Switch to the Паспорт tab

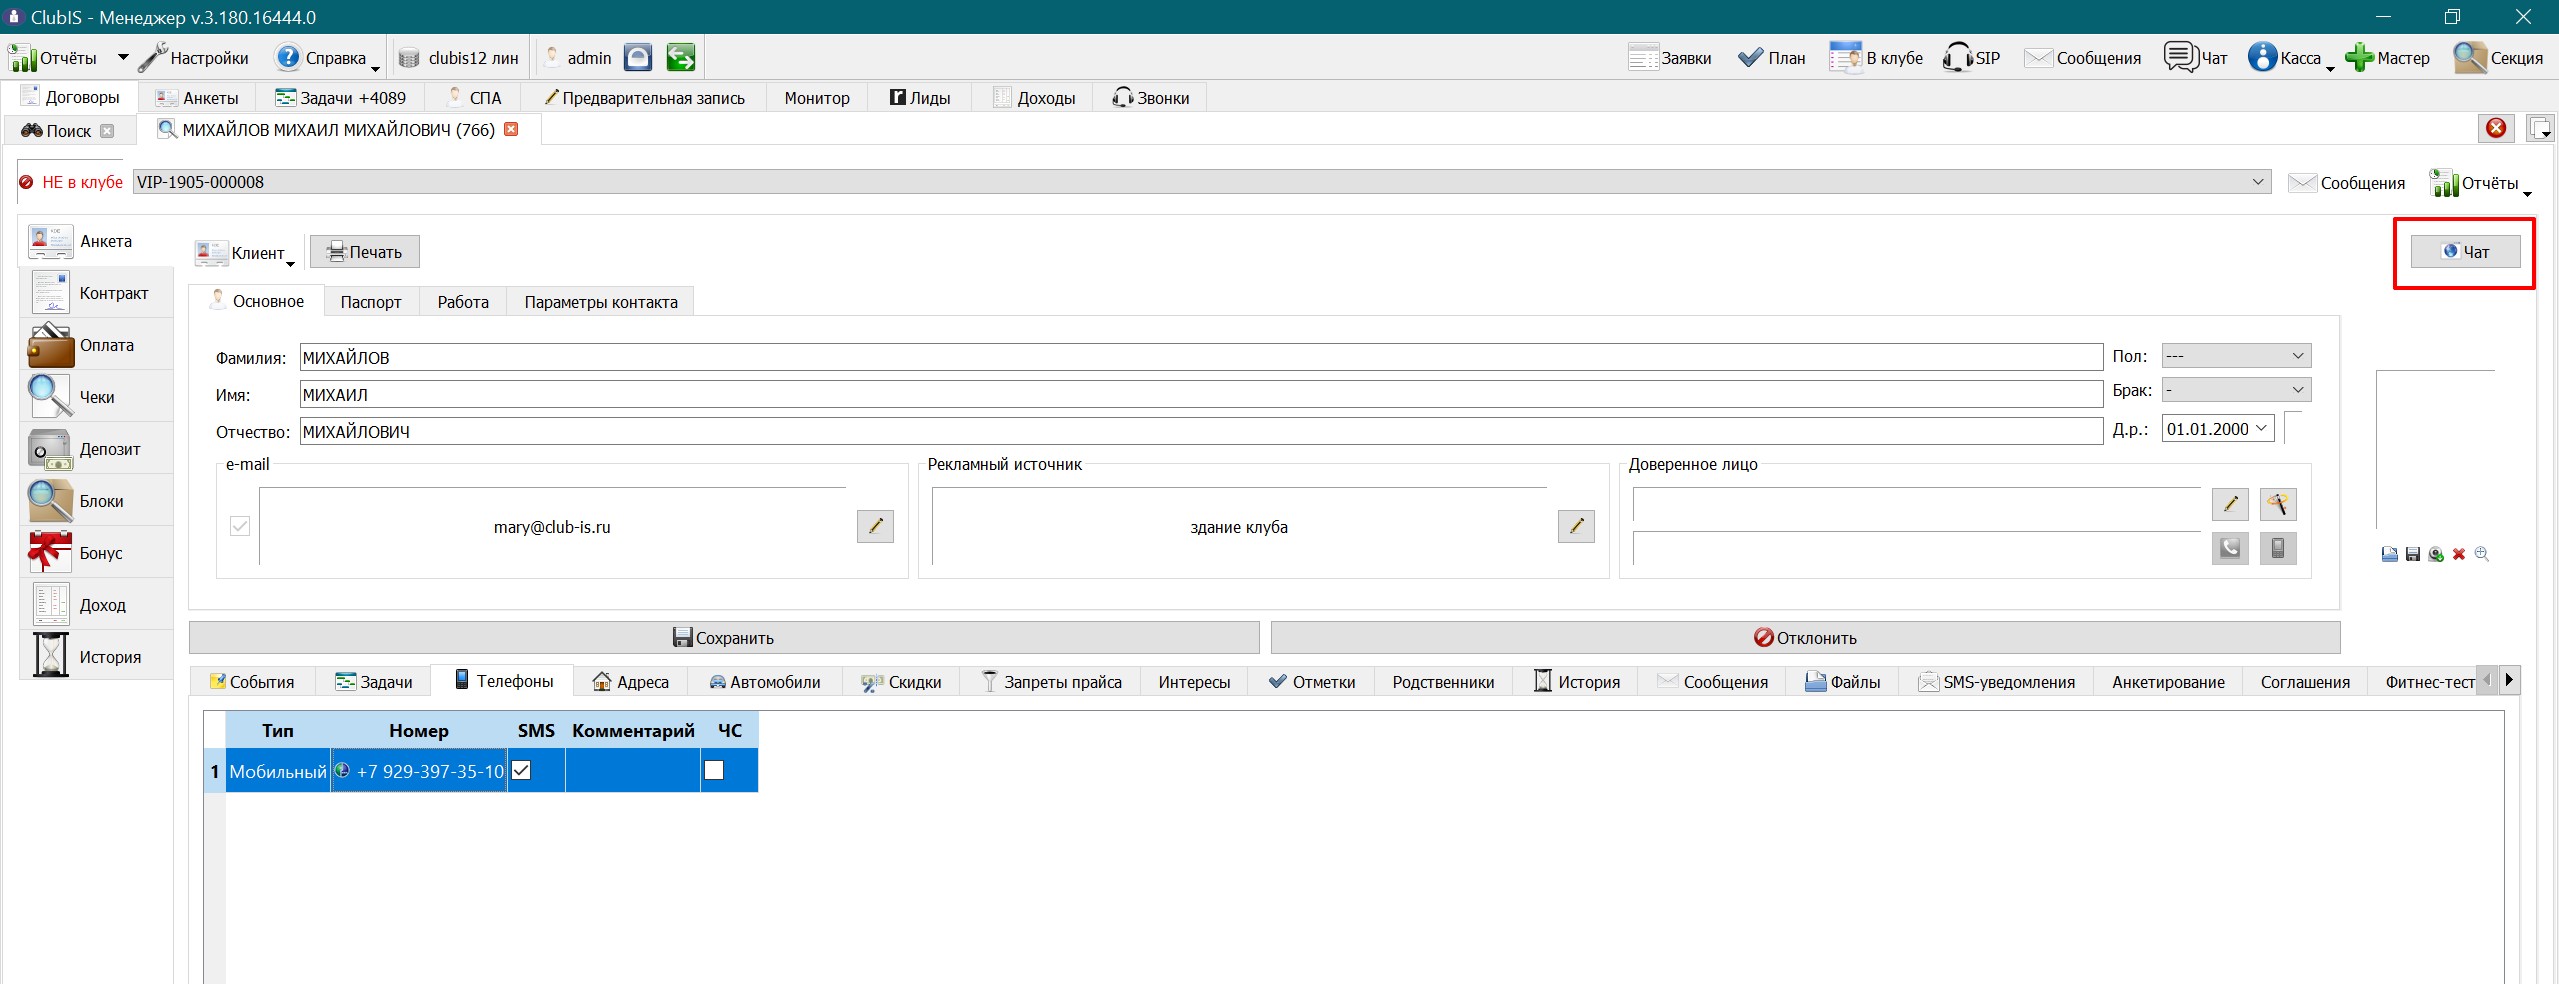(371, 302)
